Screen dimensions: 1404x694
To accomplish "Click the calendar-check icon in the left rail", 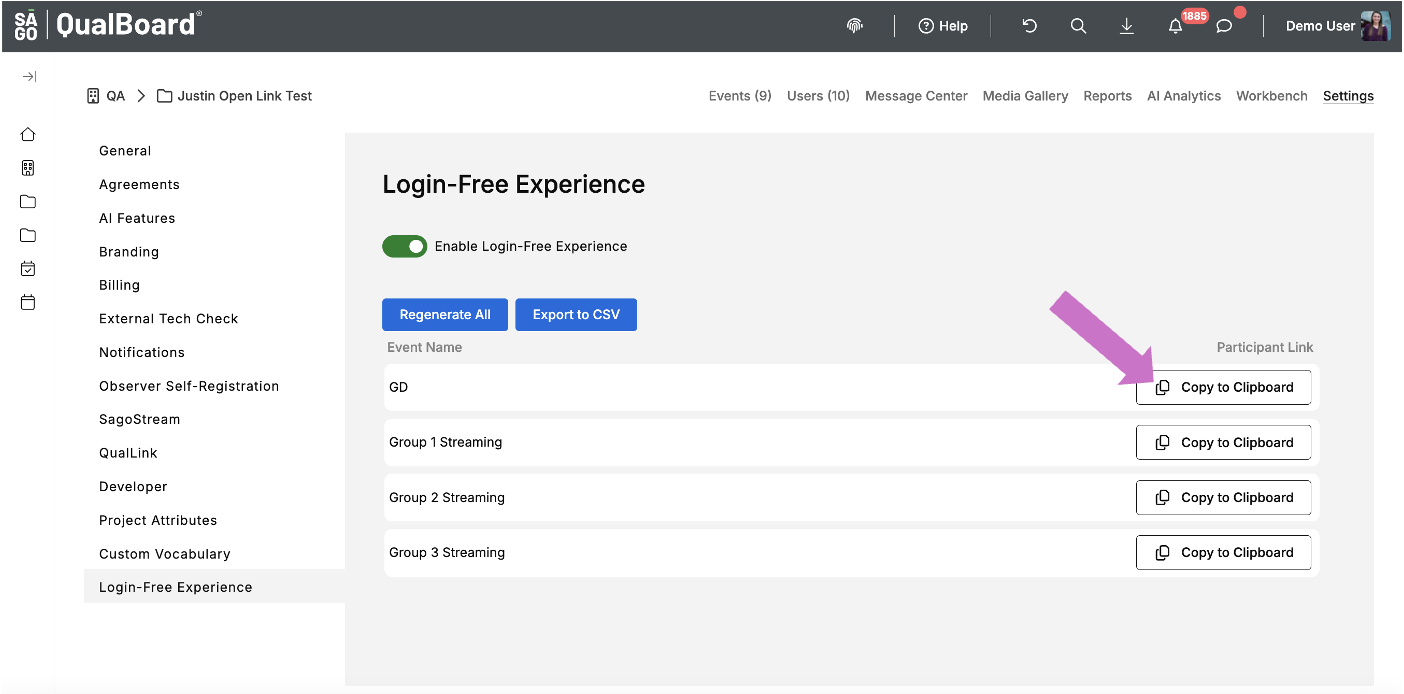I will pyautogui.click(x=28, y=269).
